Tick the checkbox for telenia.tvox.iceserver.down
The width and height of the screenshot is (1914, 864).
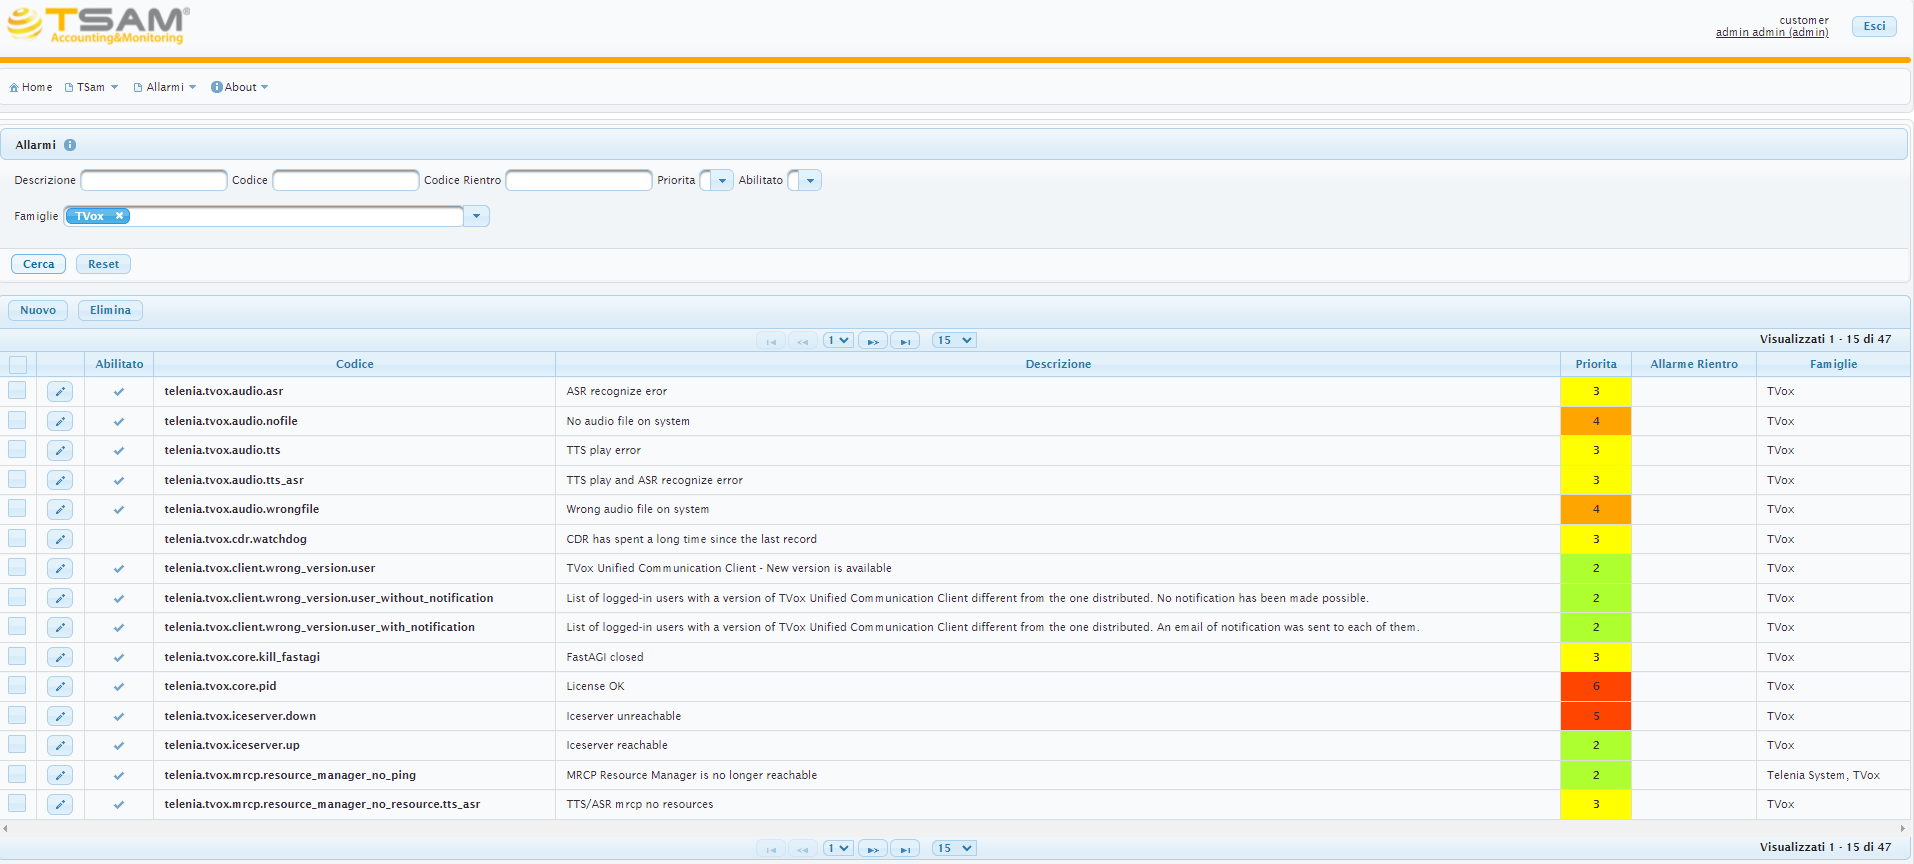click(17, 715)
